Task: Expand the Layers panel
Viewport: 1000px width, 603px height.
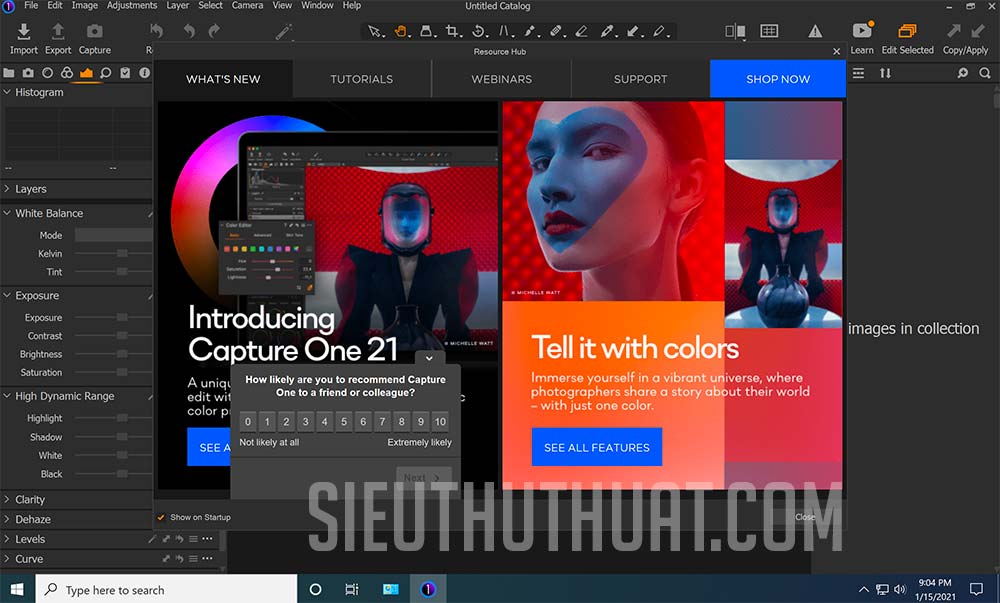Action: click(x=7, y=189)
